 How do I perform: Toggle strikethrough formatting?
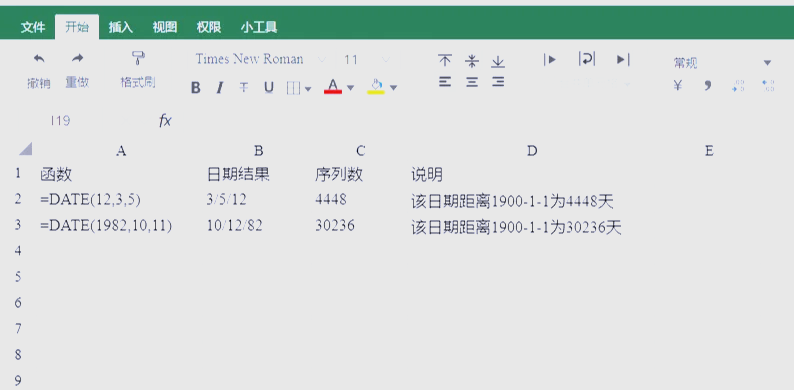click(x=244, y=88)
